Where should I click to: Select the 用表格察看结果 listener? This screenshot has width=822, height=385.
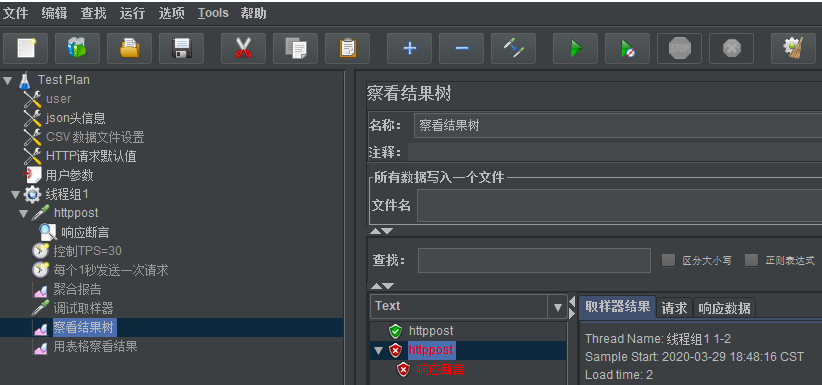pyautogui.click(x=95, y=347)
